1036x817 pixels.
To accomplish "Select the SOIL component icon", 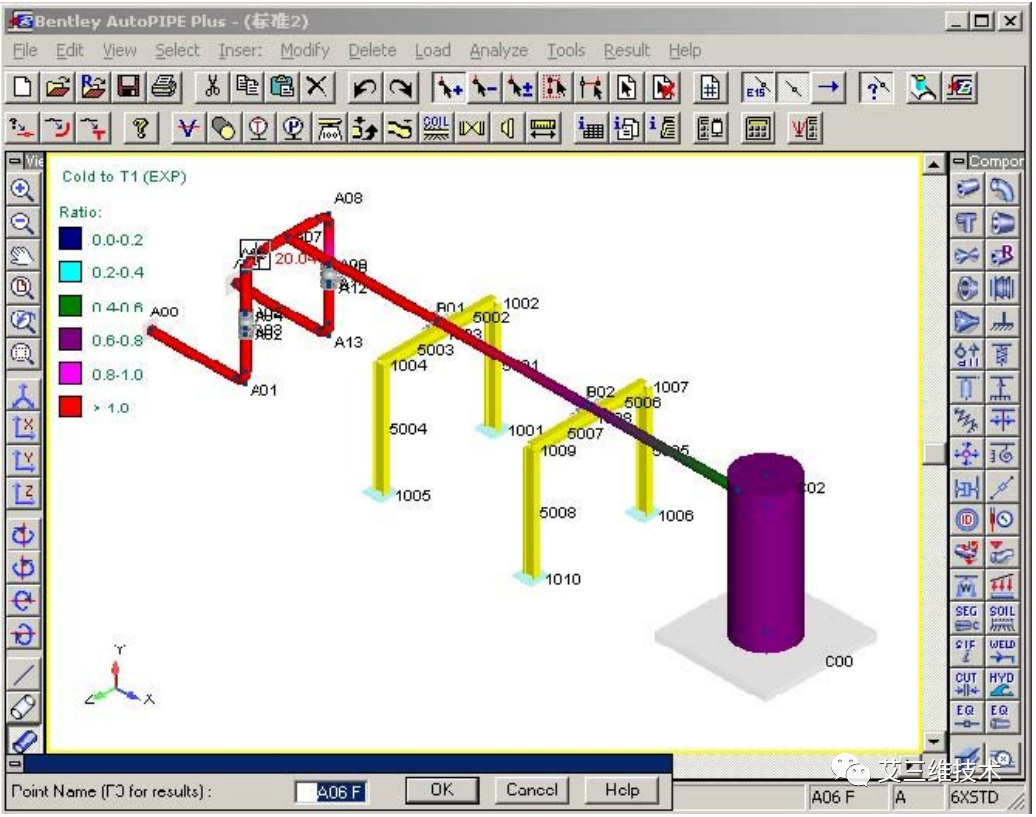I will pyautogui.click(x=1001, y=617).
